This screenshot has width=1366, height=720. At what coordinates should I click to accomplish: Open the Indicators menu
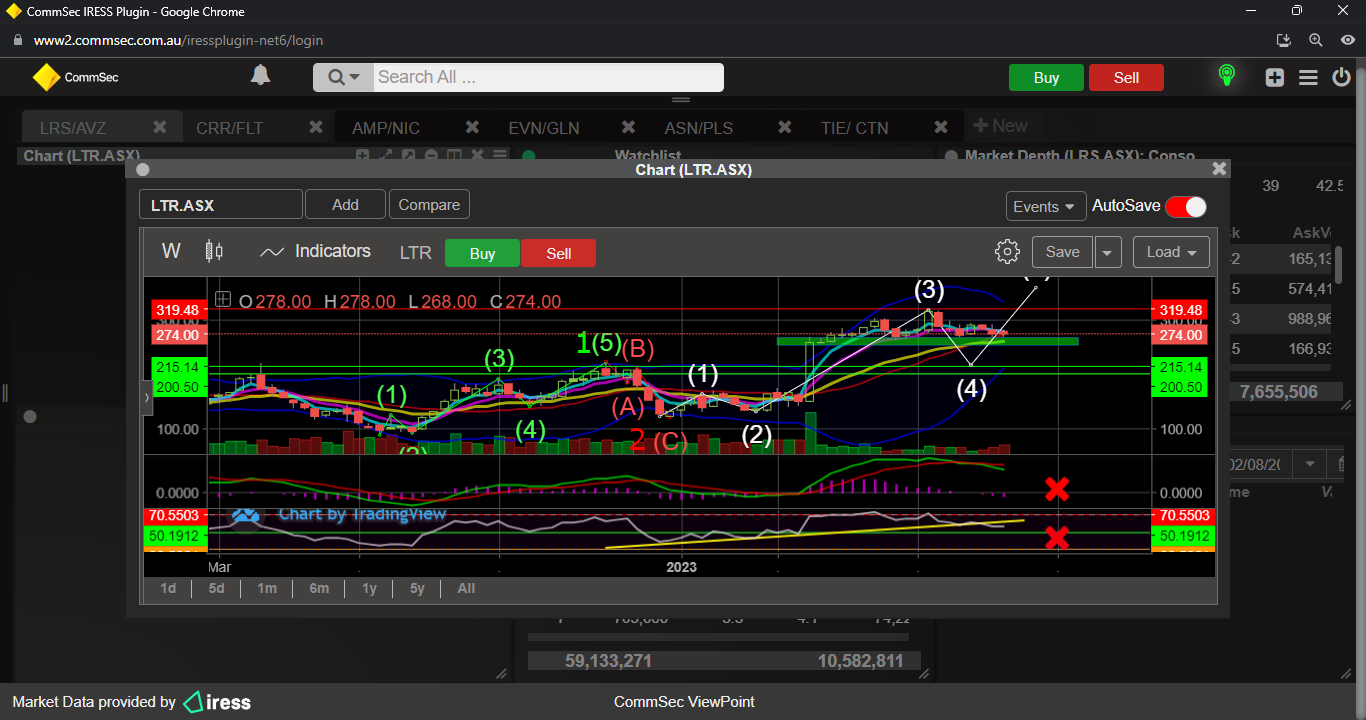click(315, 251)
